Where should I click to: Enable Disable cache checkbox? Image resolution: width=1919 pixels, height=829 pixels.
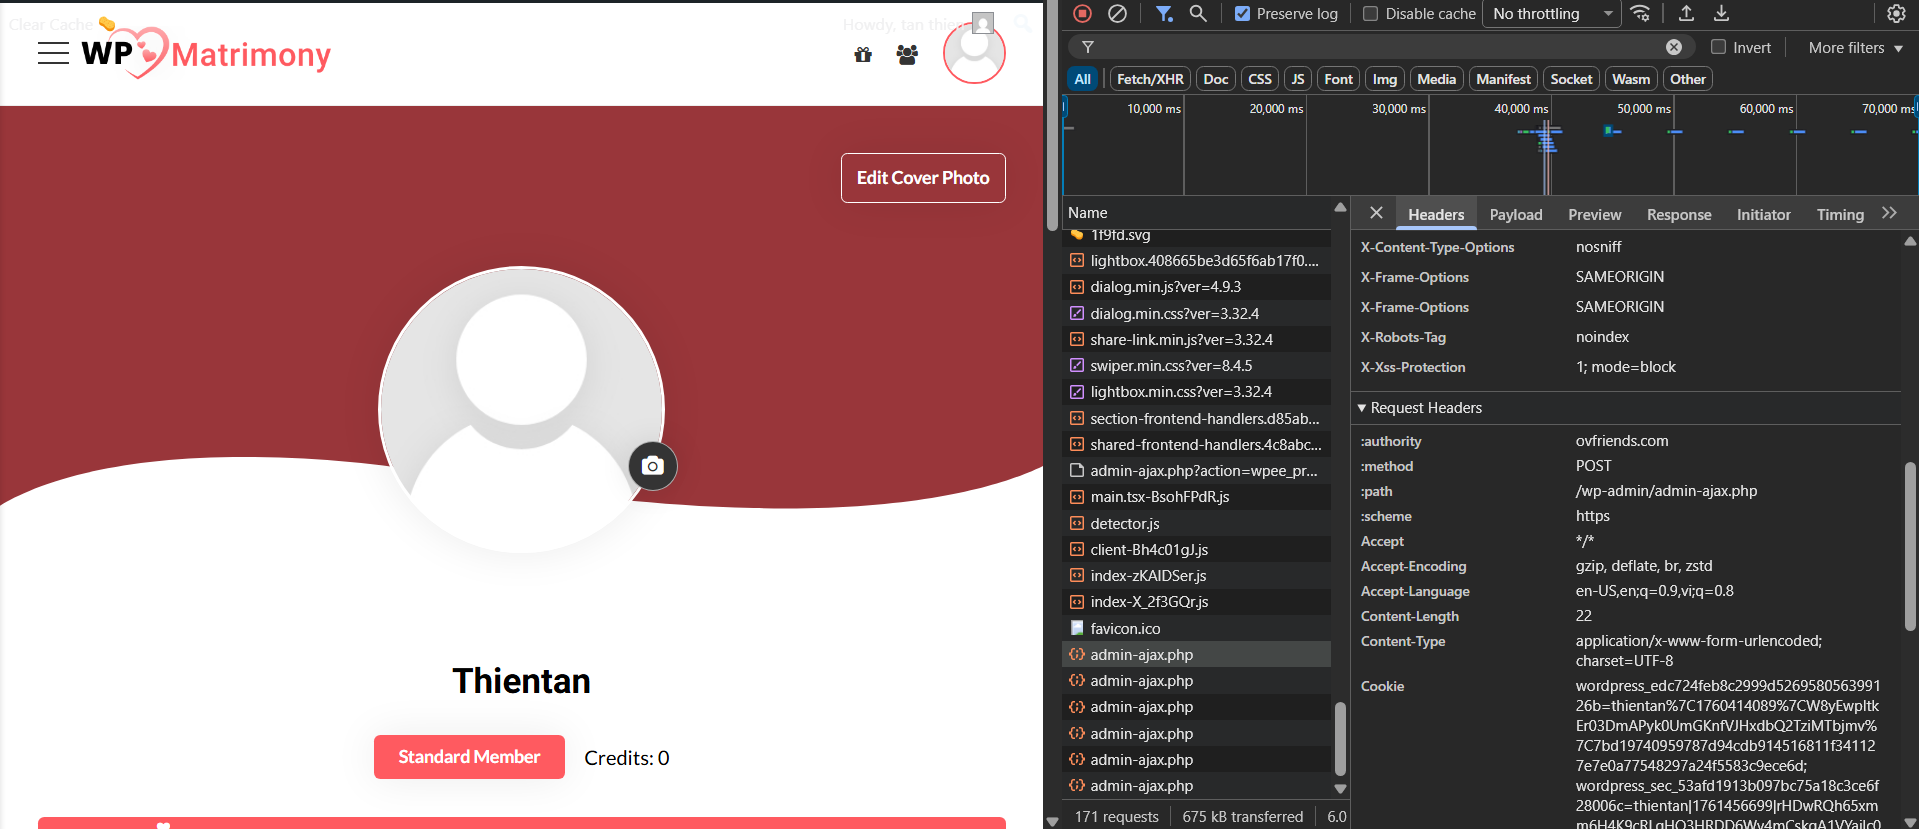click(x=1371, y=14)
